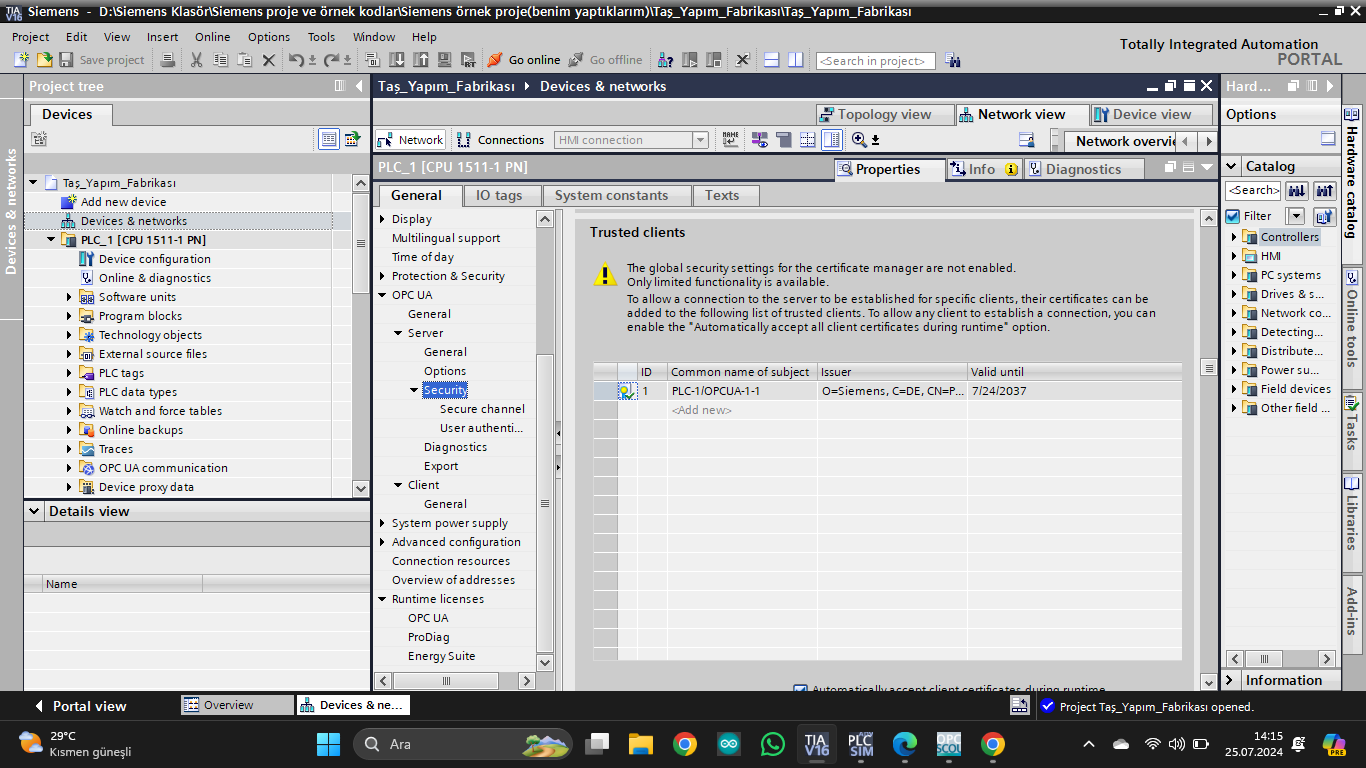Viewport: 1366px width, 768px height.
Task: Click the Portal view button
Action: (x=80, y=706)
